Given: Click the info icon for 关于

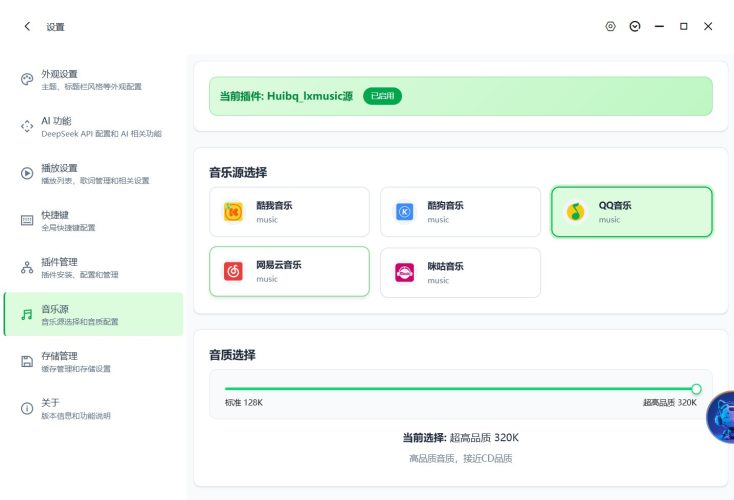Looking at the screenshot, I should click(27, 408).
